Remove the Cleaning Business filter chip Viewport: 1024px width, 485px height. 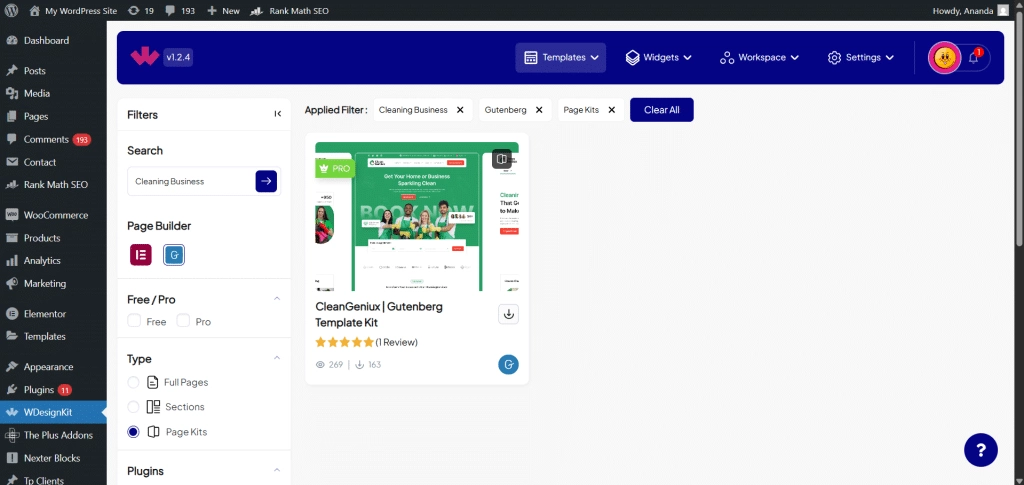[460, 110]
